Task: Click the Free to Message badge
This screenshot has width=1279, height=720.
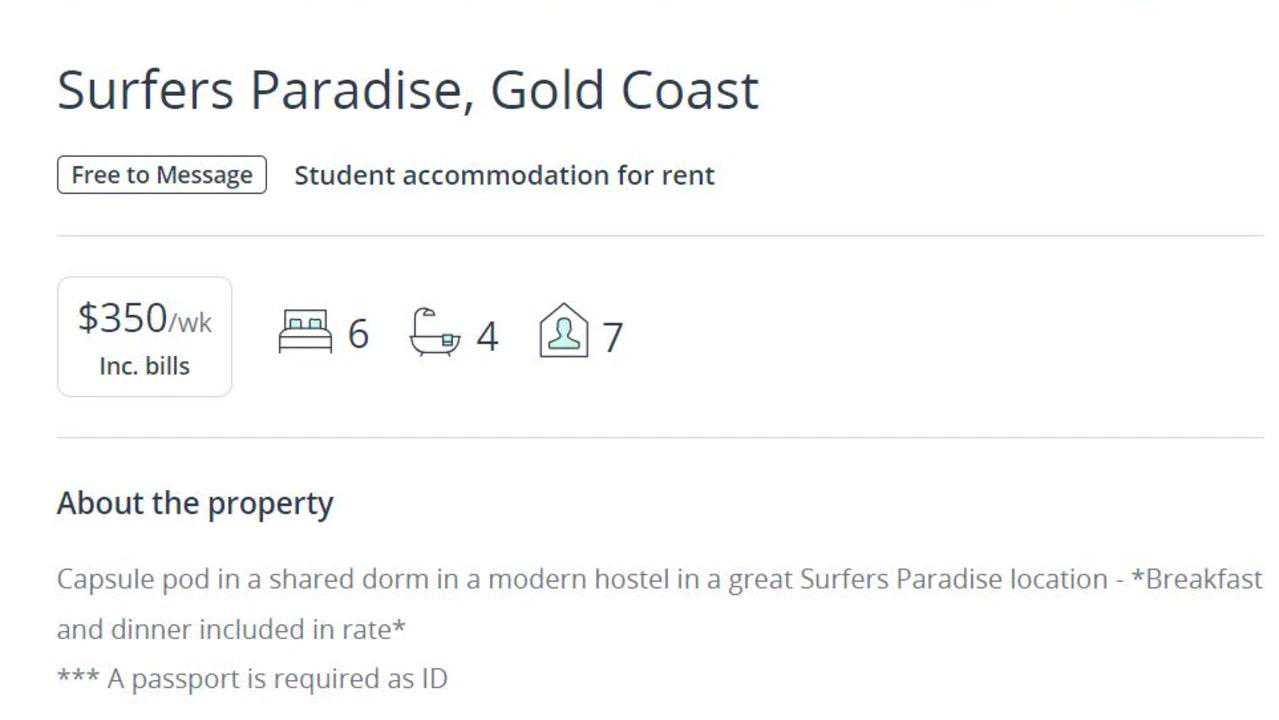Action: point(162,175)
